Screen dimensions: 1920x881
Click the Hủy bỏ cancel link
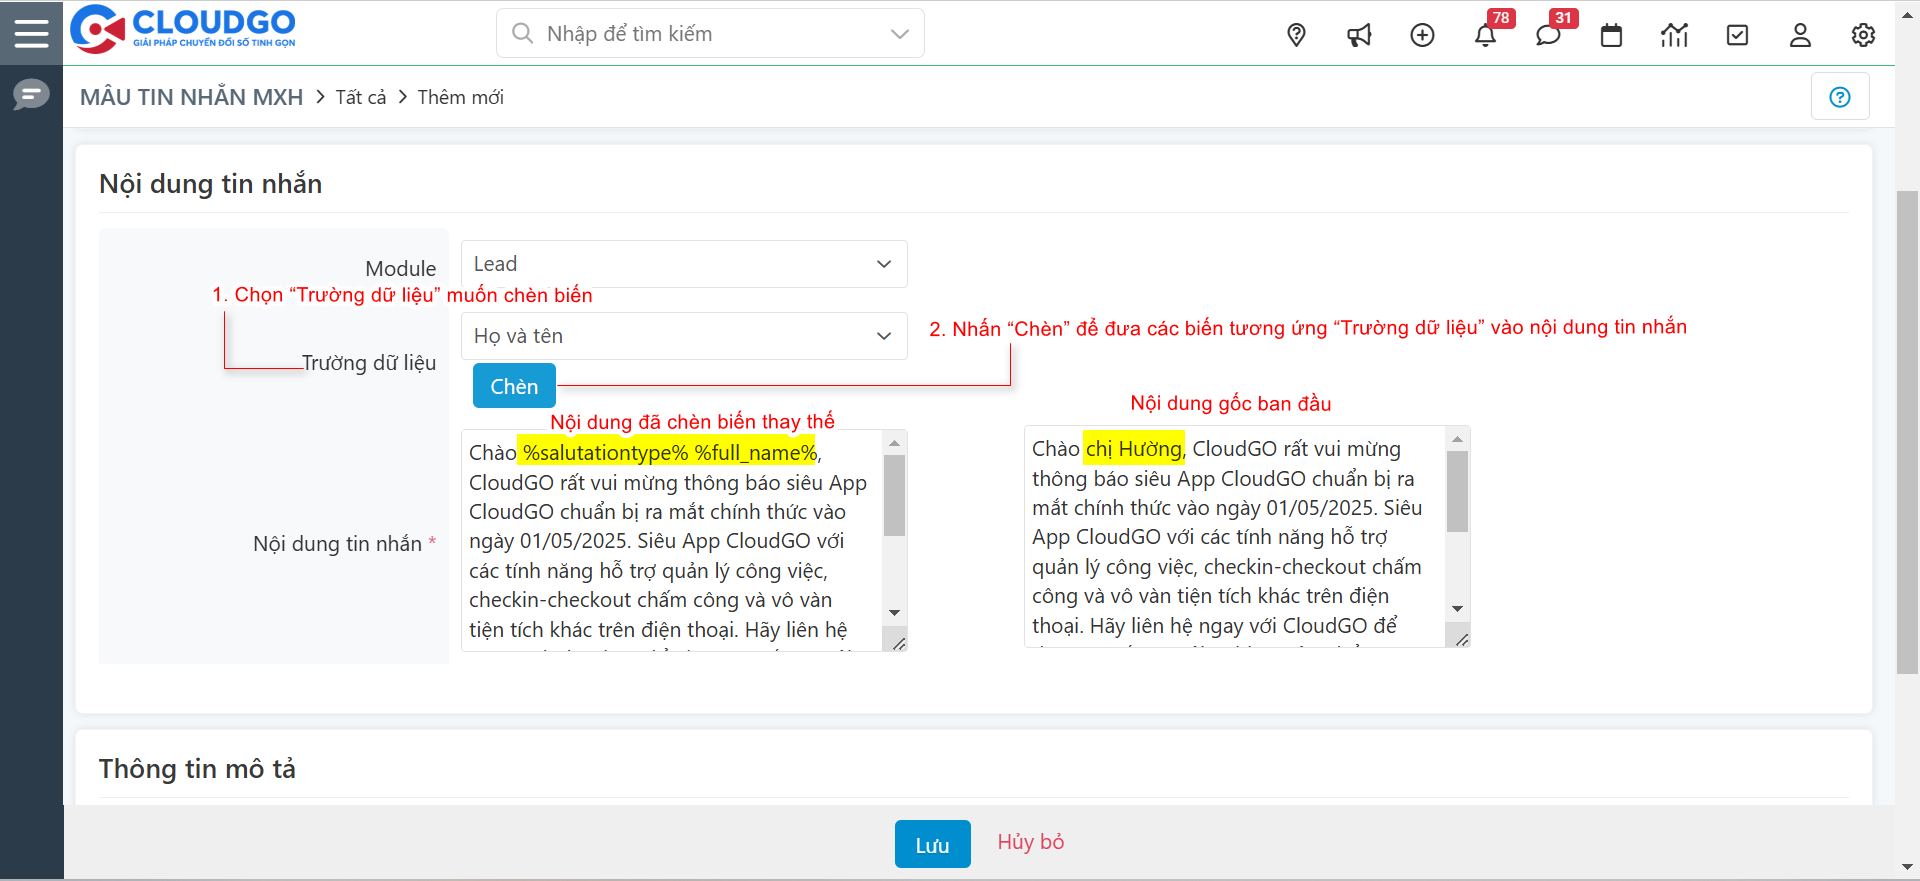pyautogui.click(x=1030, y=842)
